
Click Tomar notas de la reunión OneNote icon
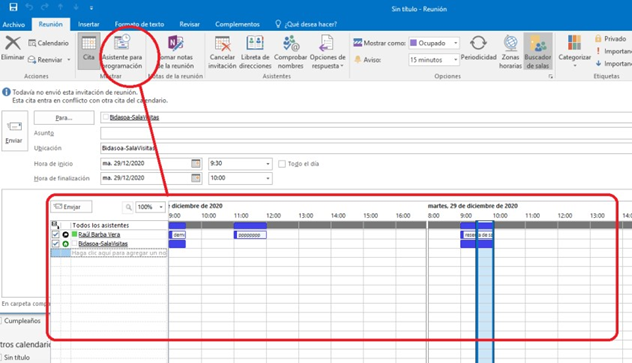tap(175, 43)
